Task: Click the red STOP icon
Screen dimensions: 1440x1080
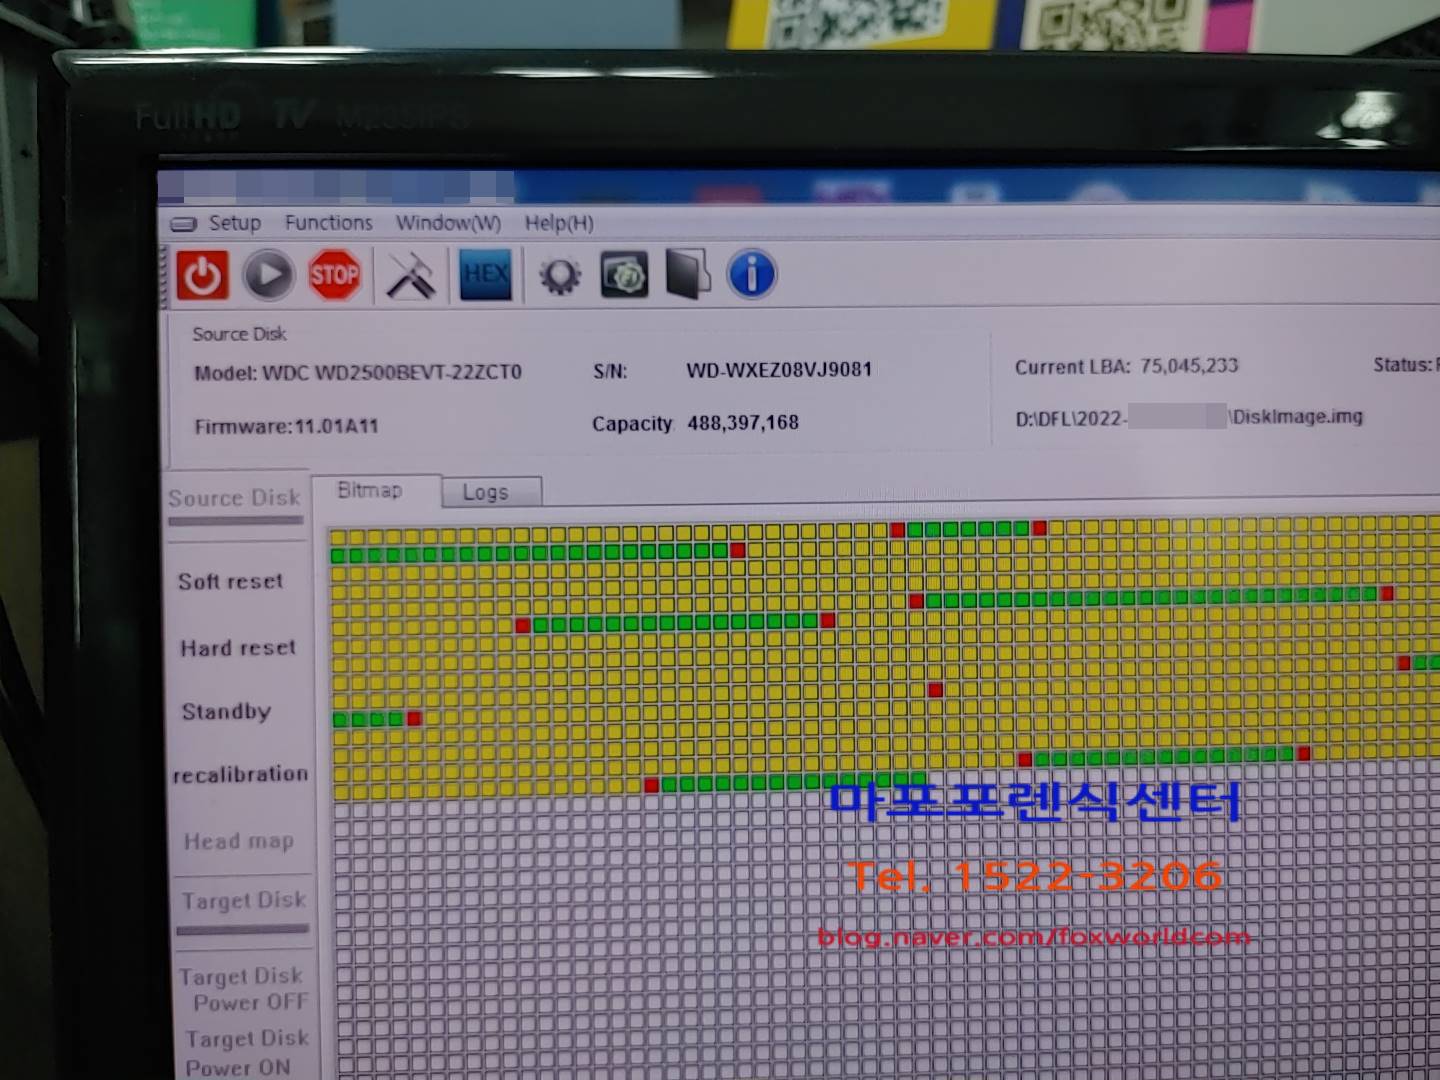Action: pos(334,275)
